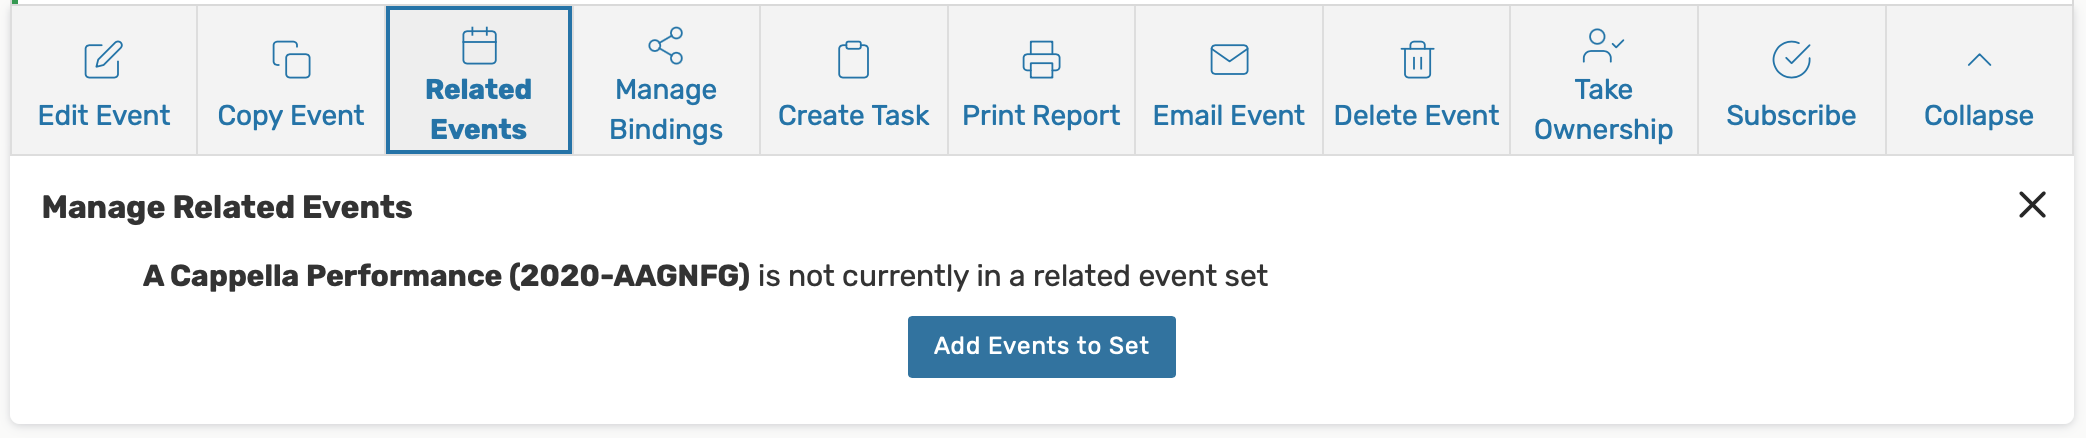The image size is (2086, 438).
Task: Click the share-nodes Manage Bindings icon
Action: pos(666,46)
